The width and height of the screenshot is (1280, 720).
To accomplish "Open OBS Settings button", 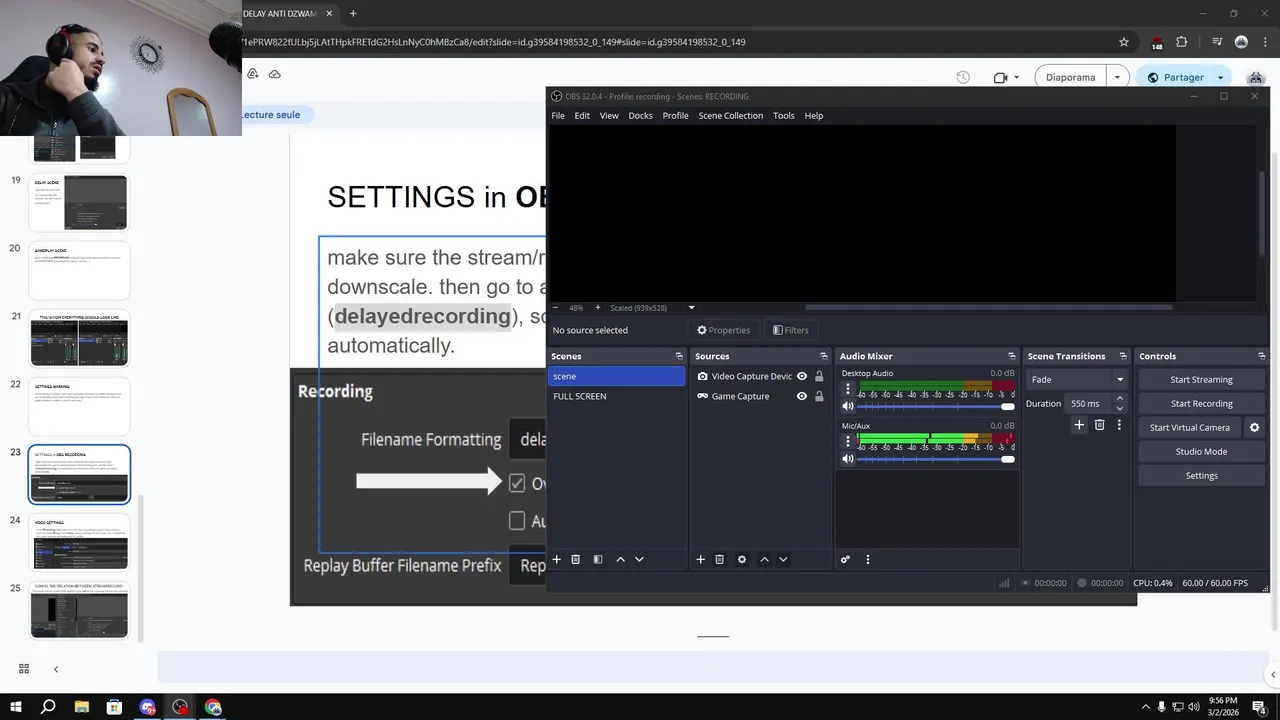I will pyautogui.click(x=1201, y=476).
